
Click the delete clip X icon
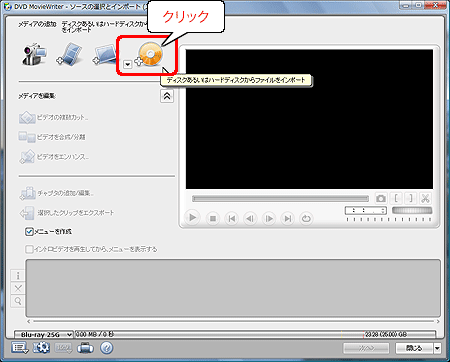(18, 288)
